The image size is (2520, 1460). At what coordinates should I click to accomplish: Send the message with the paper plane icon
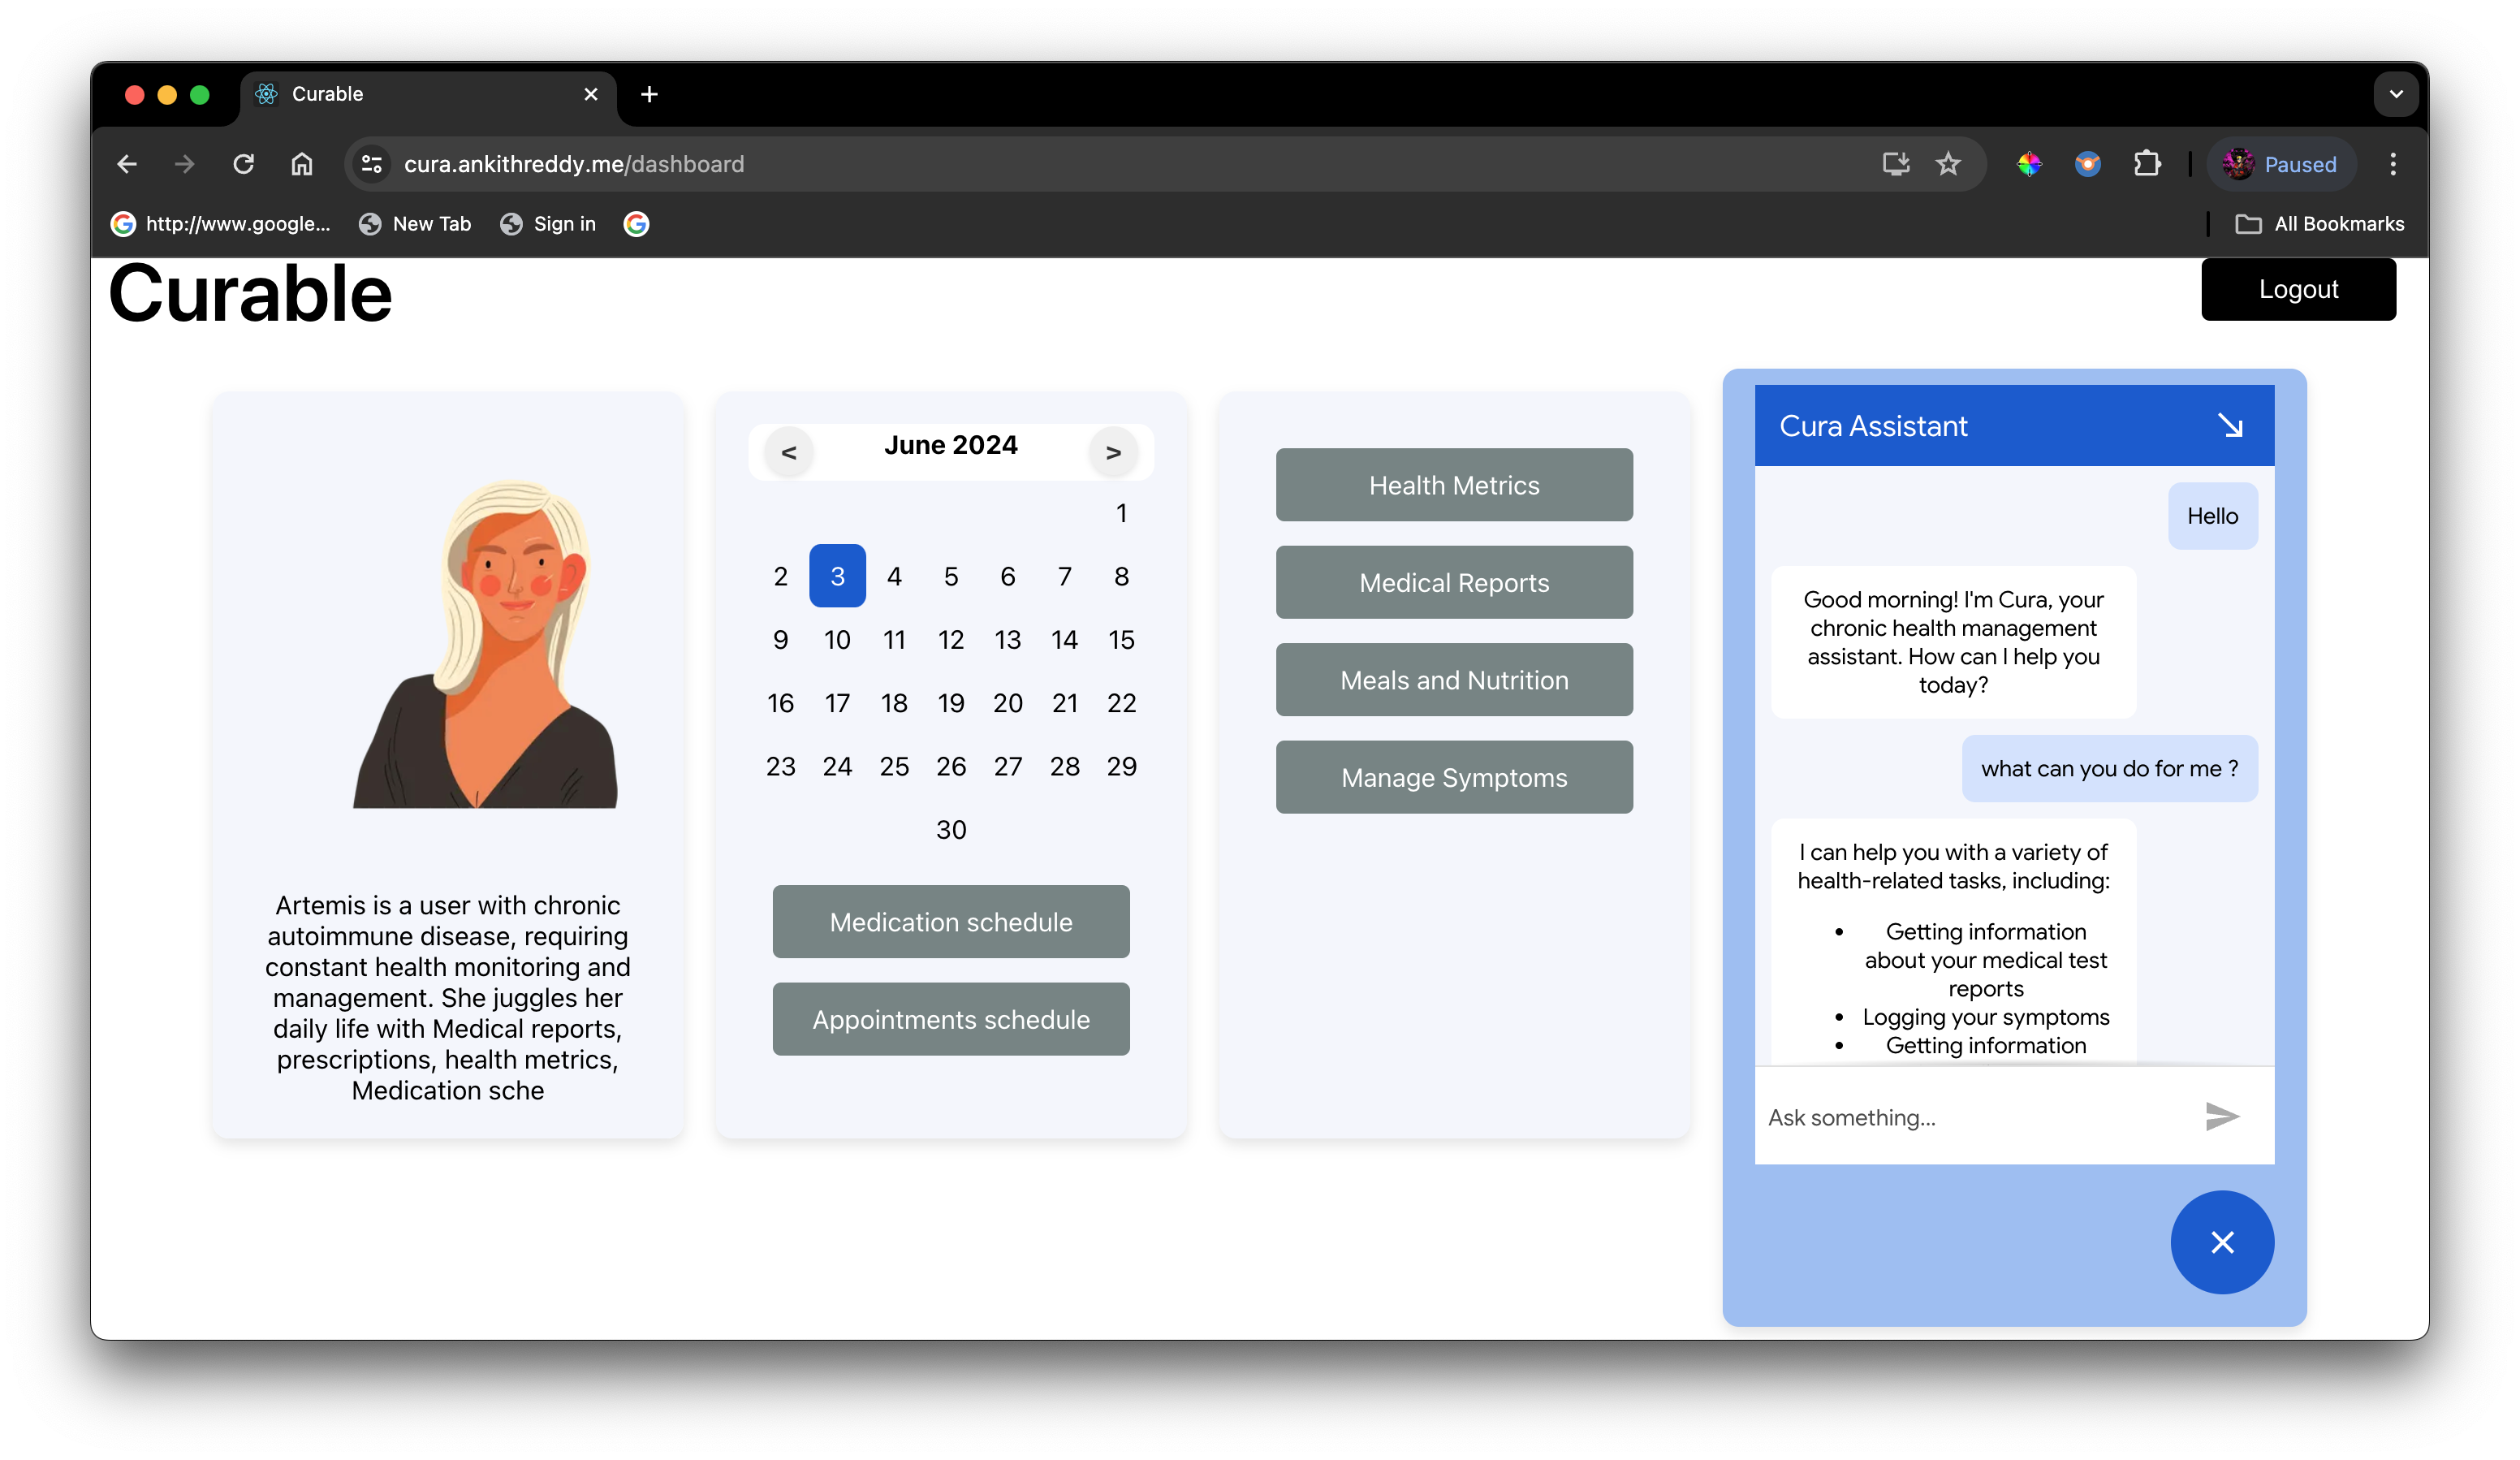pyautogui.click(x=2221, y=1116)
